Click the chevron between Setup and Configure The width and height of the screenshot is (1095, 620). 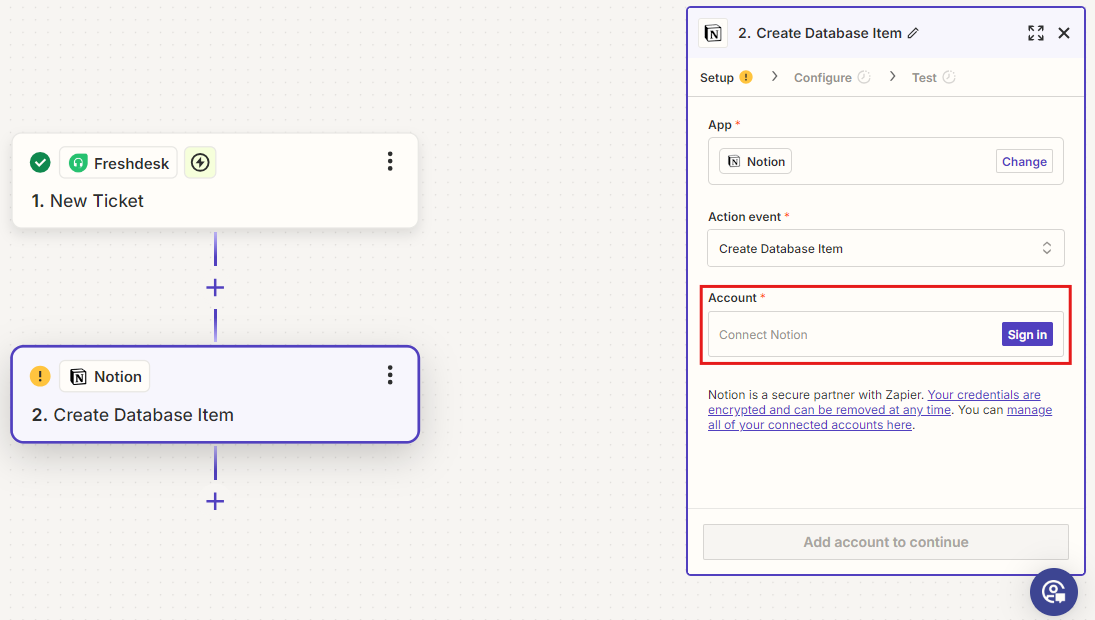coord(774,76)
